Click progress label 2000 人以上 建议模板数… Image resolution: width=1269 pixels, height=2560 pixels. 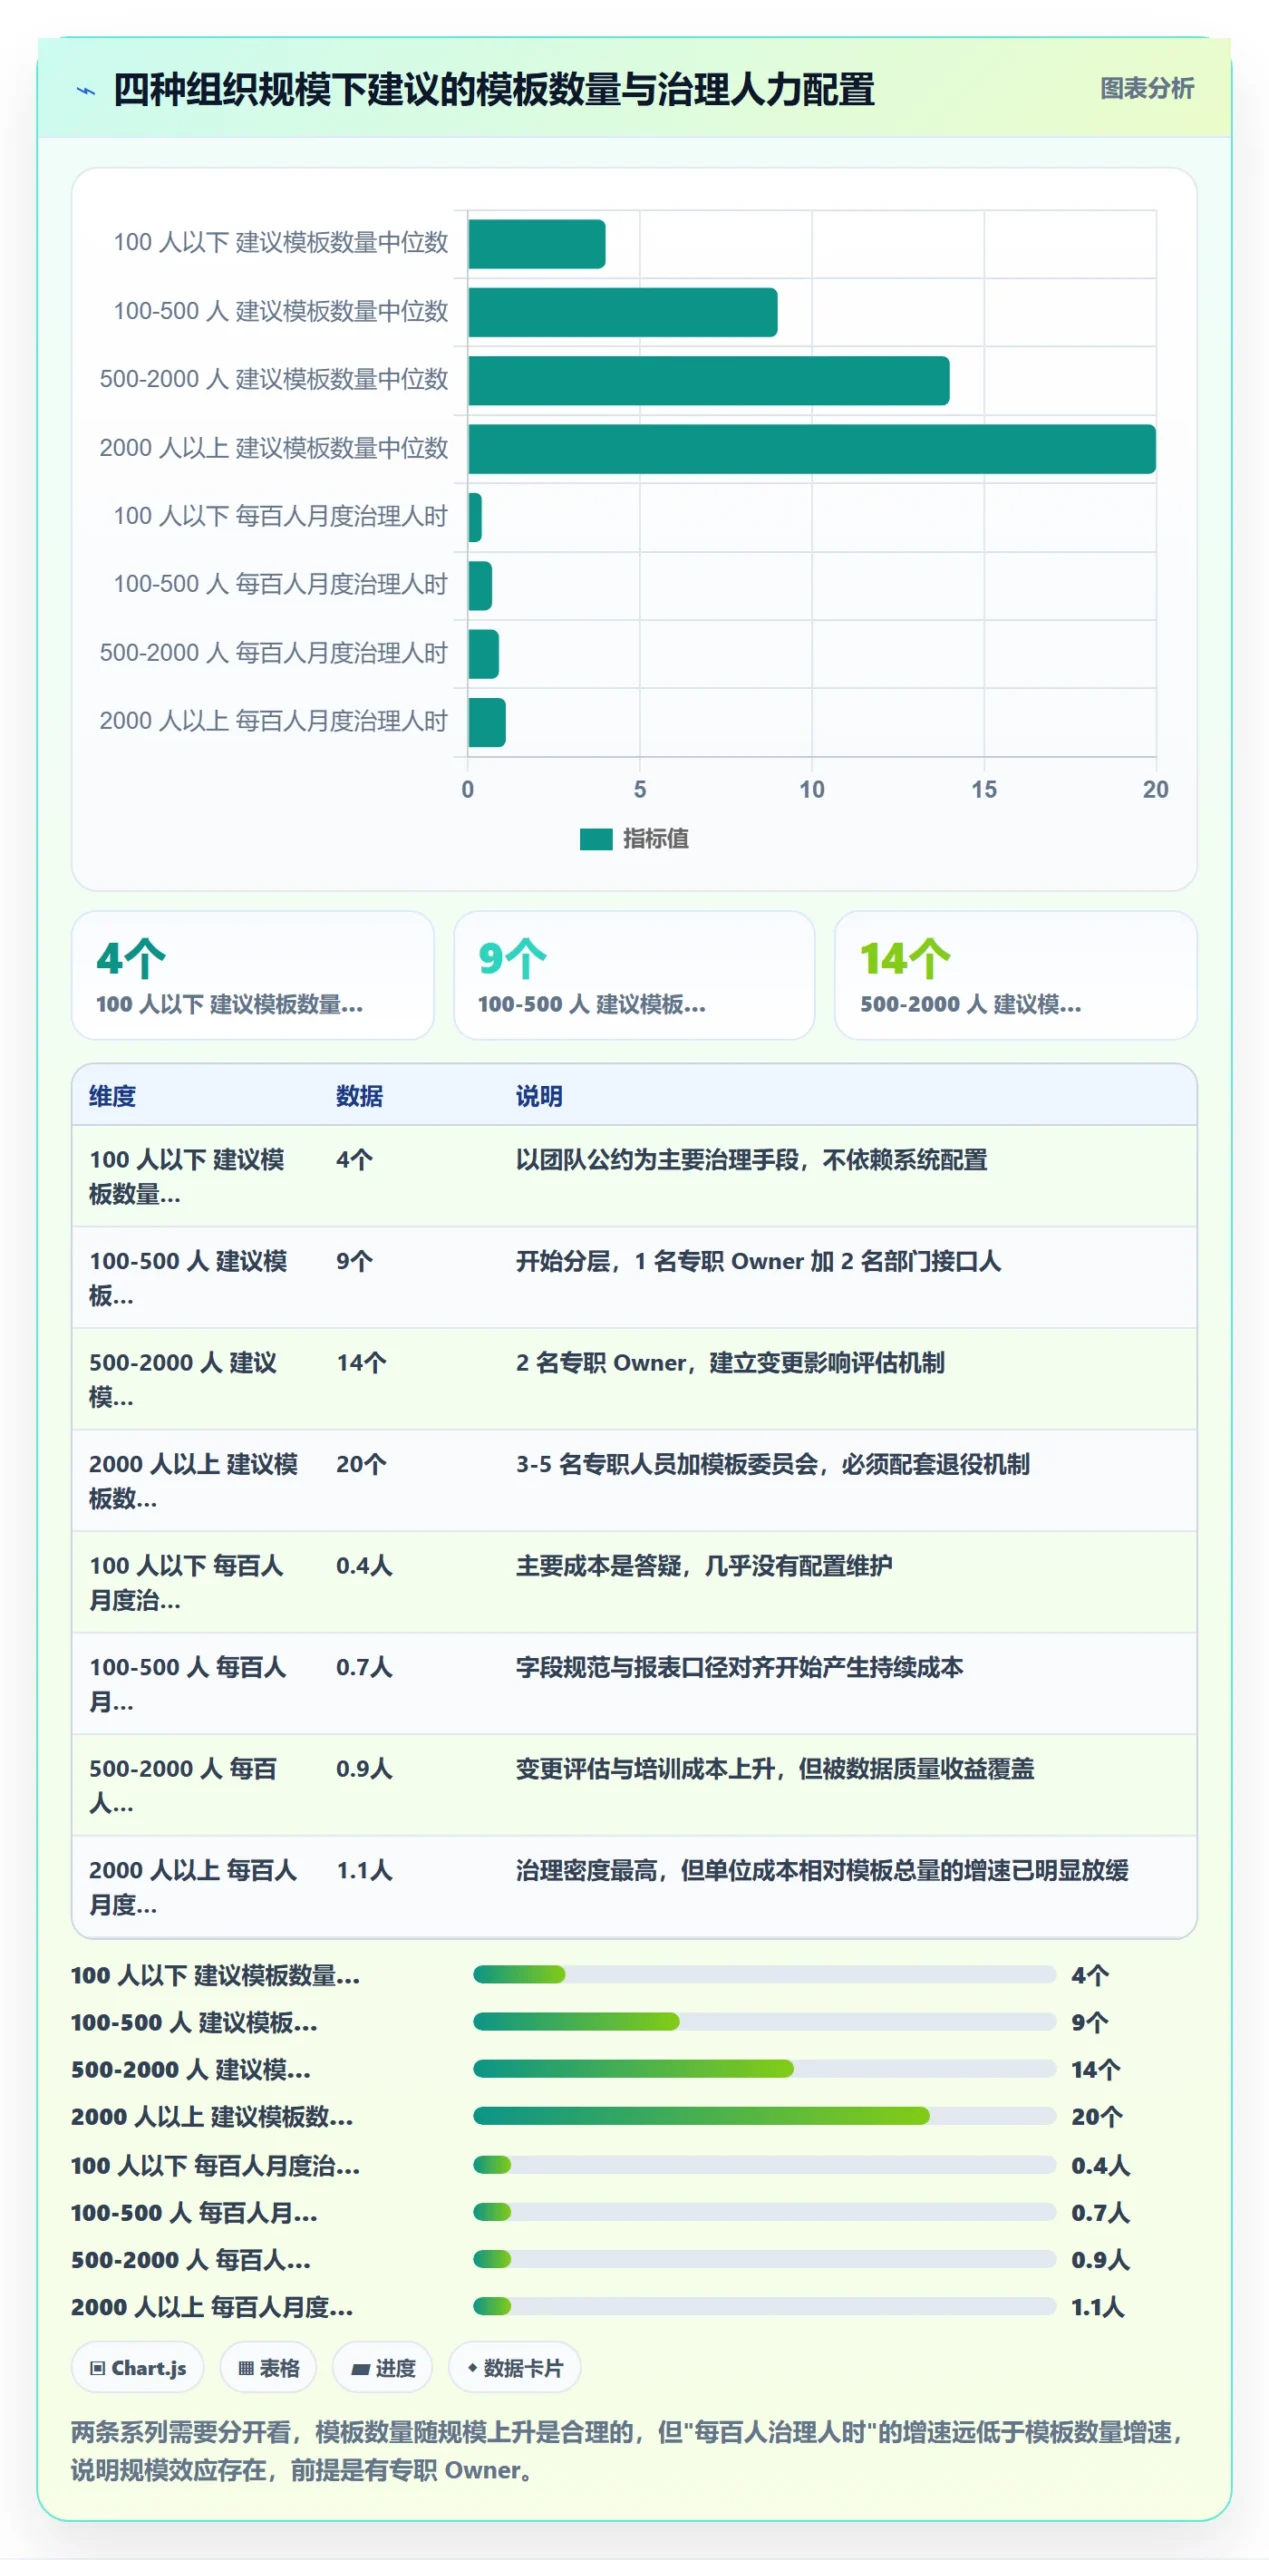point(211,2115)
